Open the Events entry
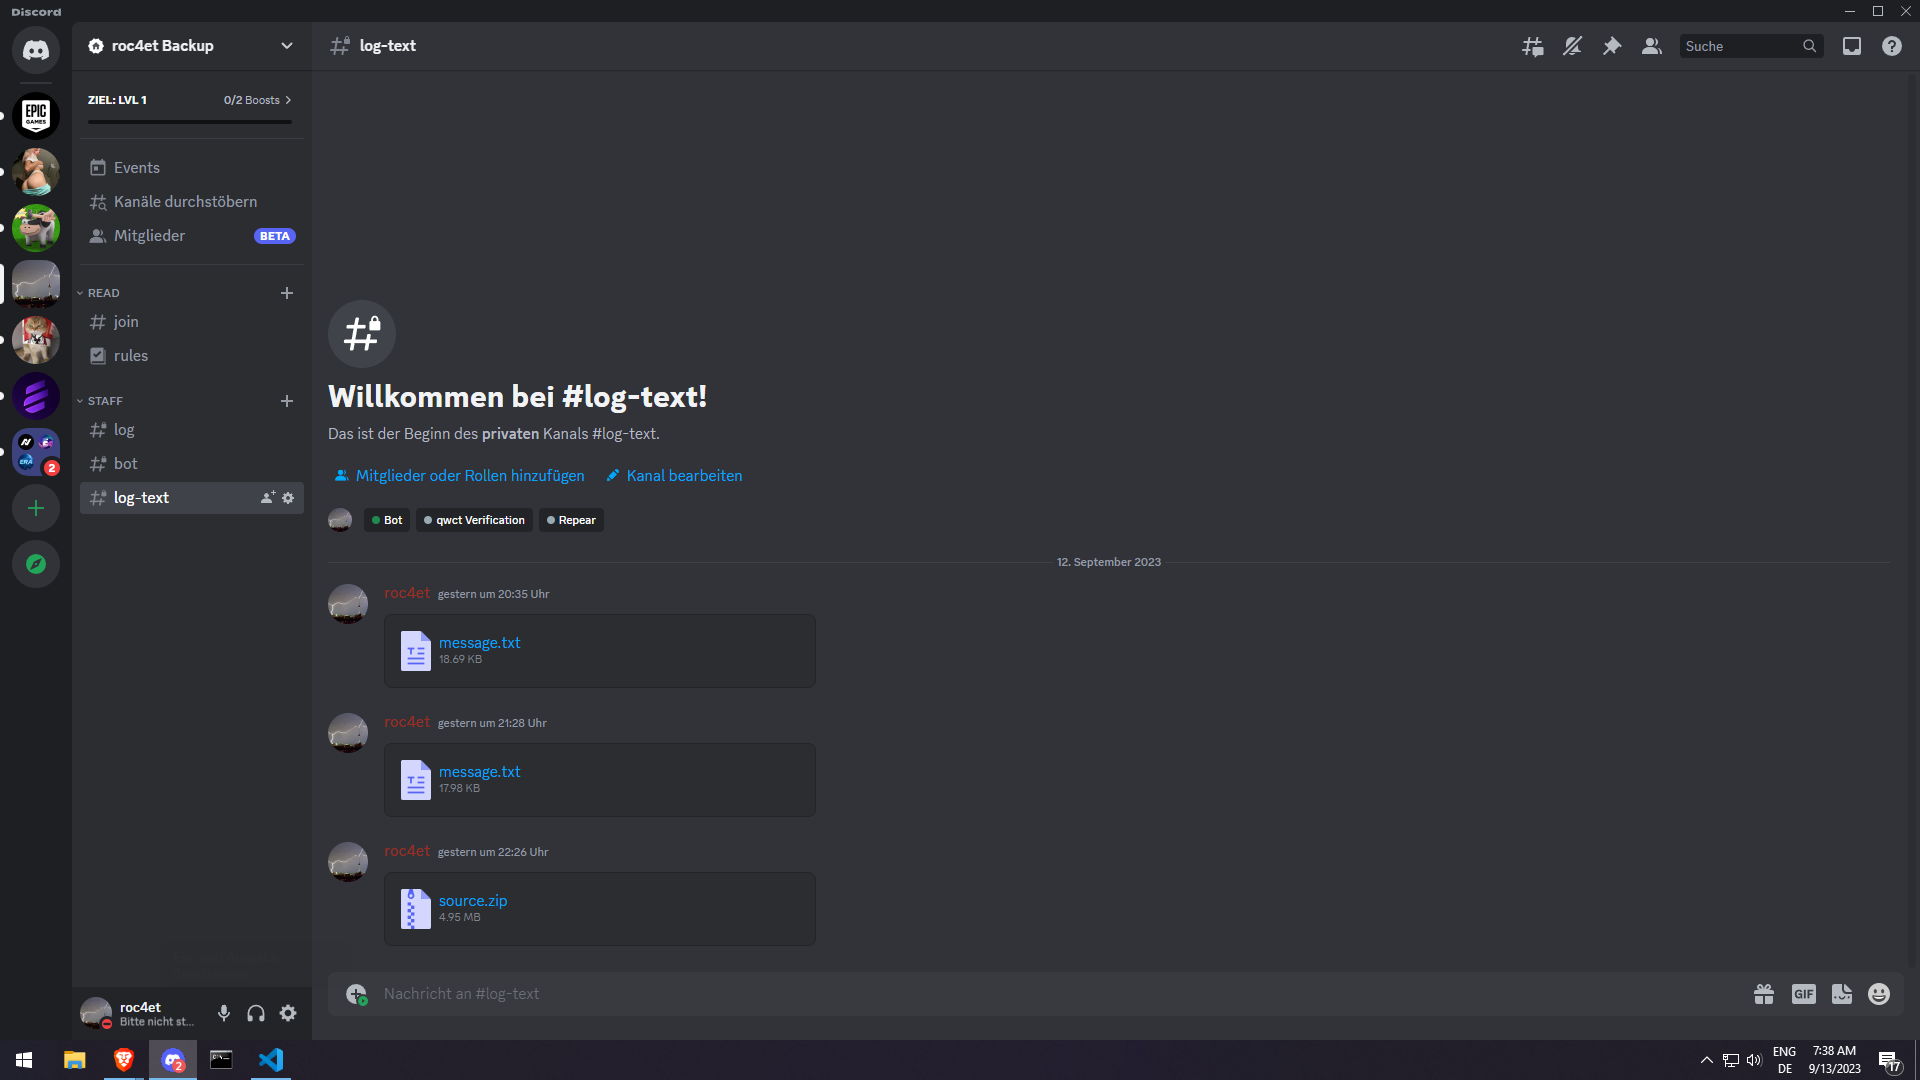 click(x=137, y=168)
